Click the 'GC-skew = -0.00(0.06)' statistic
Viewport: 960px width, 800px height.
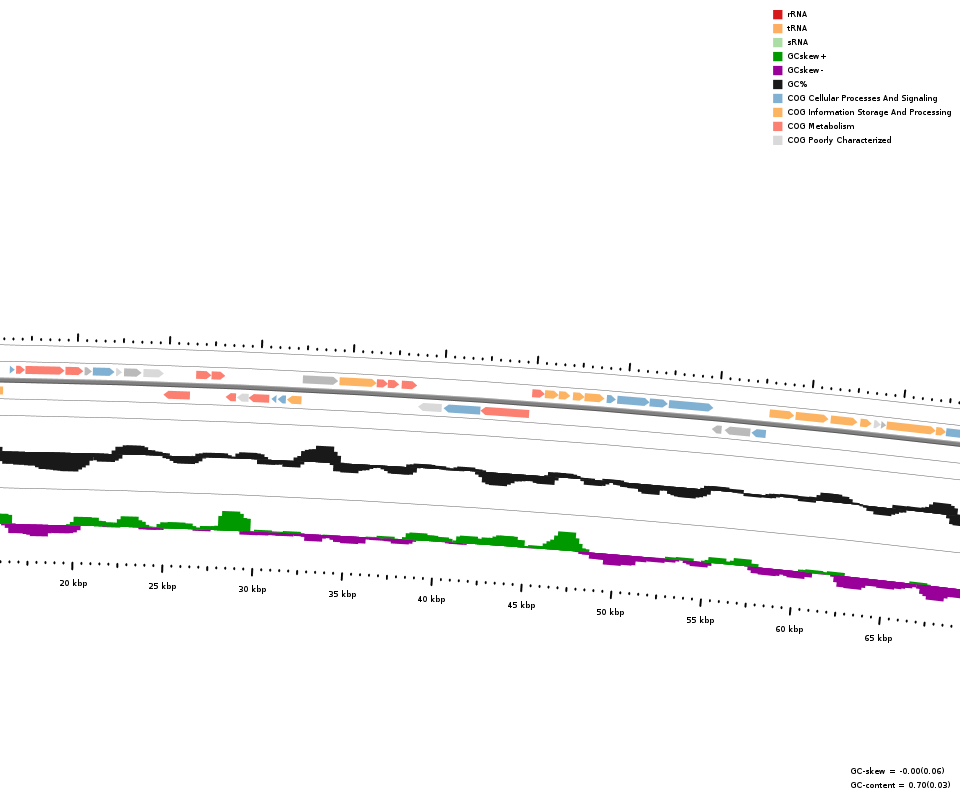tap(897, 771)
